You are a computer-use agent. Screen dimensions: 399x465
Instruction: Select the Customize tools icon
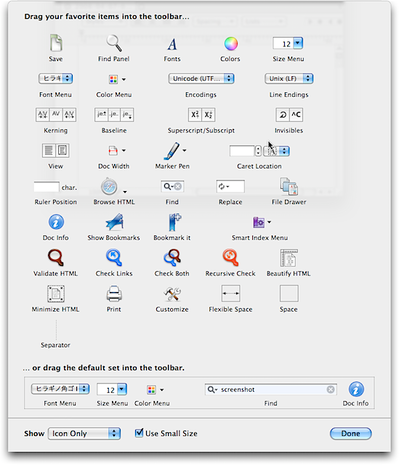pos(172,294)
